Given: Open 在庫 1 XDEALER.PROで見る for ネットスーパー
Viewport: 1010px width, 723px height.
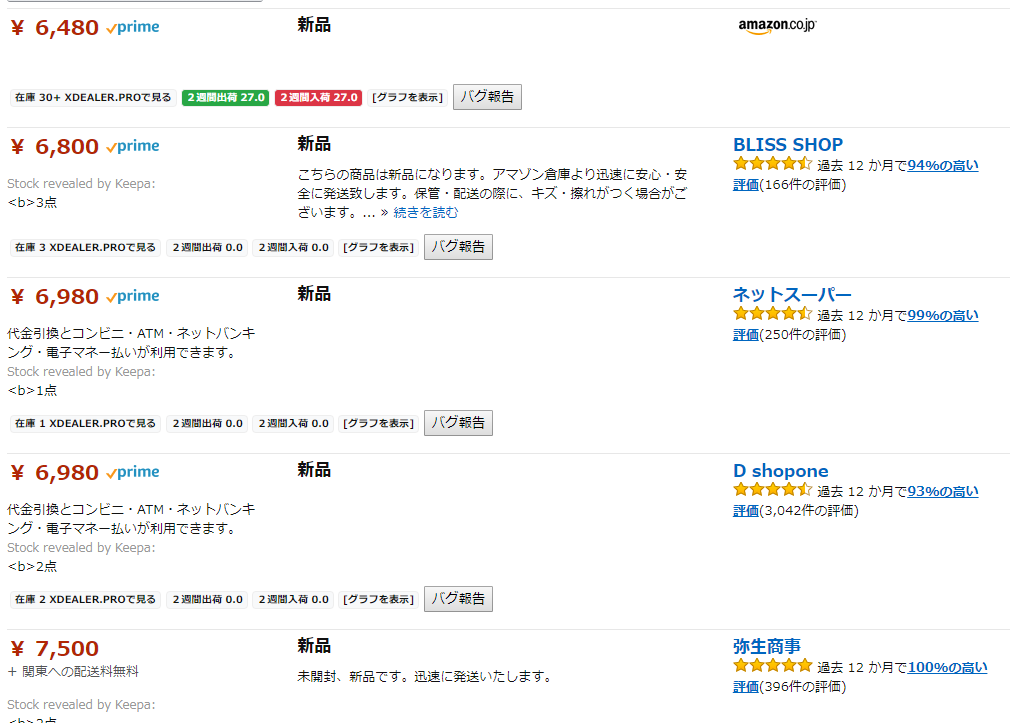Looking at the screenshot, I should click(85, 423).
